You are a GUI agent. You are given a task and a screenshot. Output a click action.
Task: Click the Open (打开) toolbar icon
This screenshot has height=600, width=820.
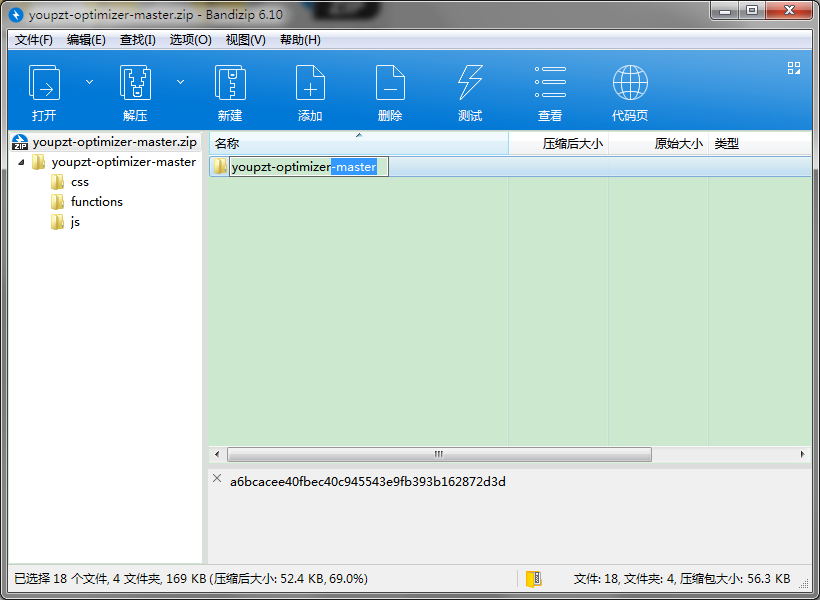coord(44,83)
